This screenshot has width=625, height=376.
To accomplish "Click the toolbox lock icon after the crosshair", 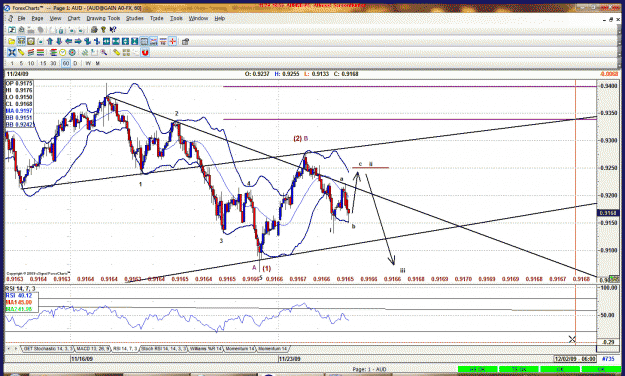I will pos(185,41).
